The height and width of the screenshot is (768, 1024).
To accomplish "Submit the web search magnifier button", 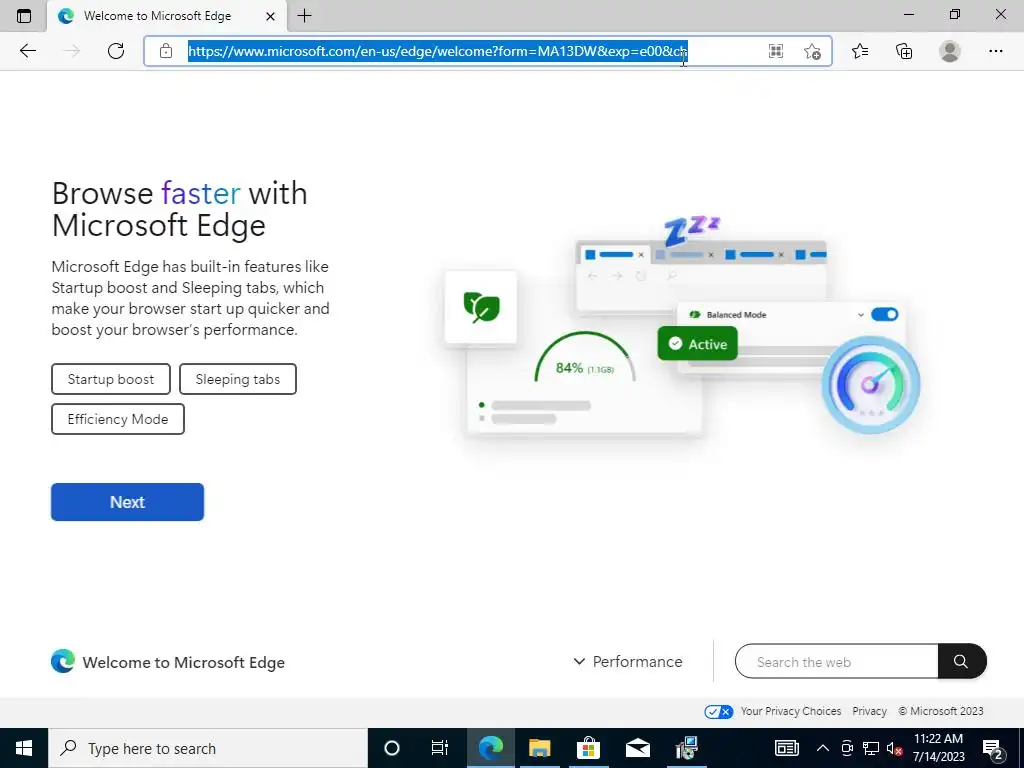I will click(x=961, y=662).
